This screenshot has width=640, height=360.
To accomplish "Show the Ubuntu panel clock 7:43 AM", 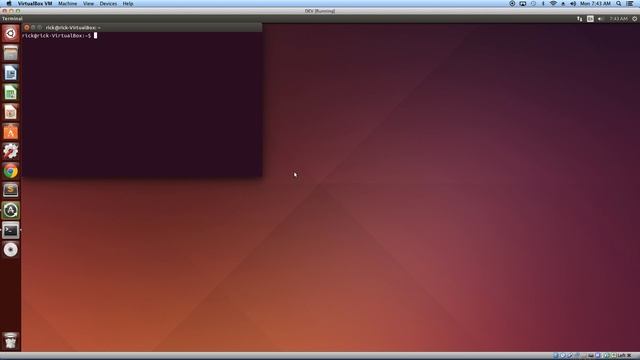I will [618, 19].
